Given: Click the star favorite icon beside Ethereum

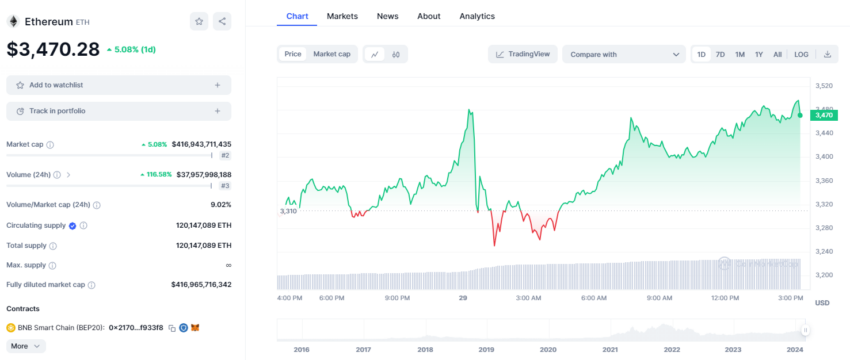Looking at the screenshot, I should [x=199, y=22].
